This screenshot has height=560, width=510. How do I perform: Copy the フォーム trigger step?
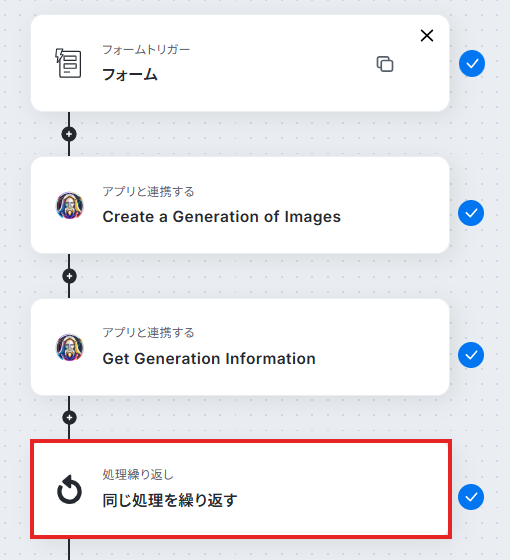click(385, 64)
